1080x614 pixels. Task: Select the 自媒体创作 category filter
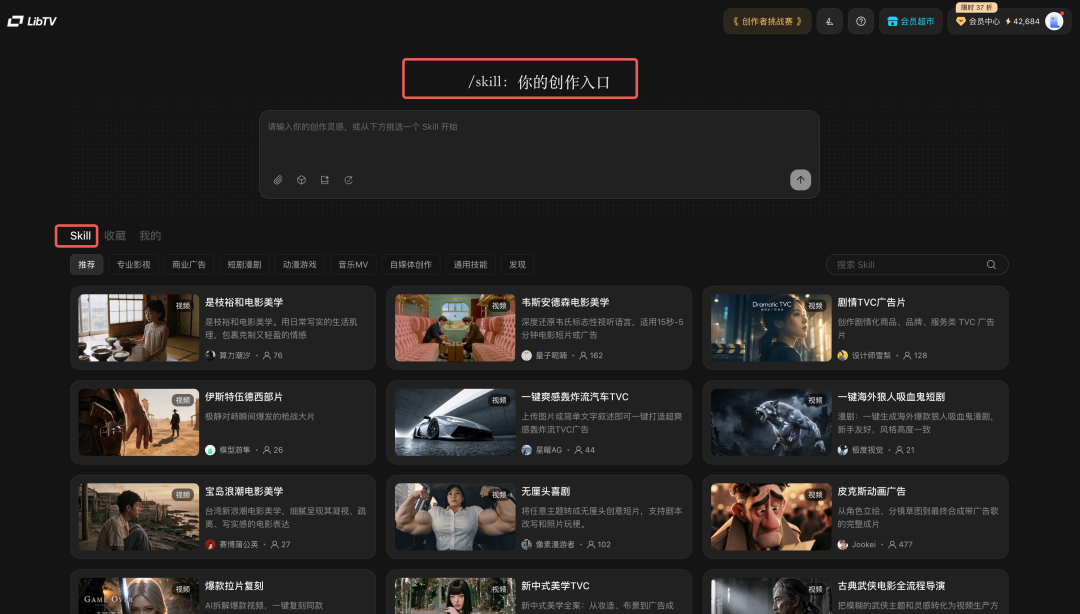(x=411, y=265)
